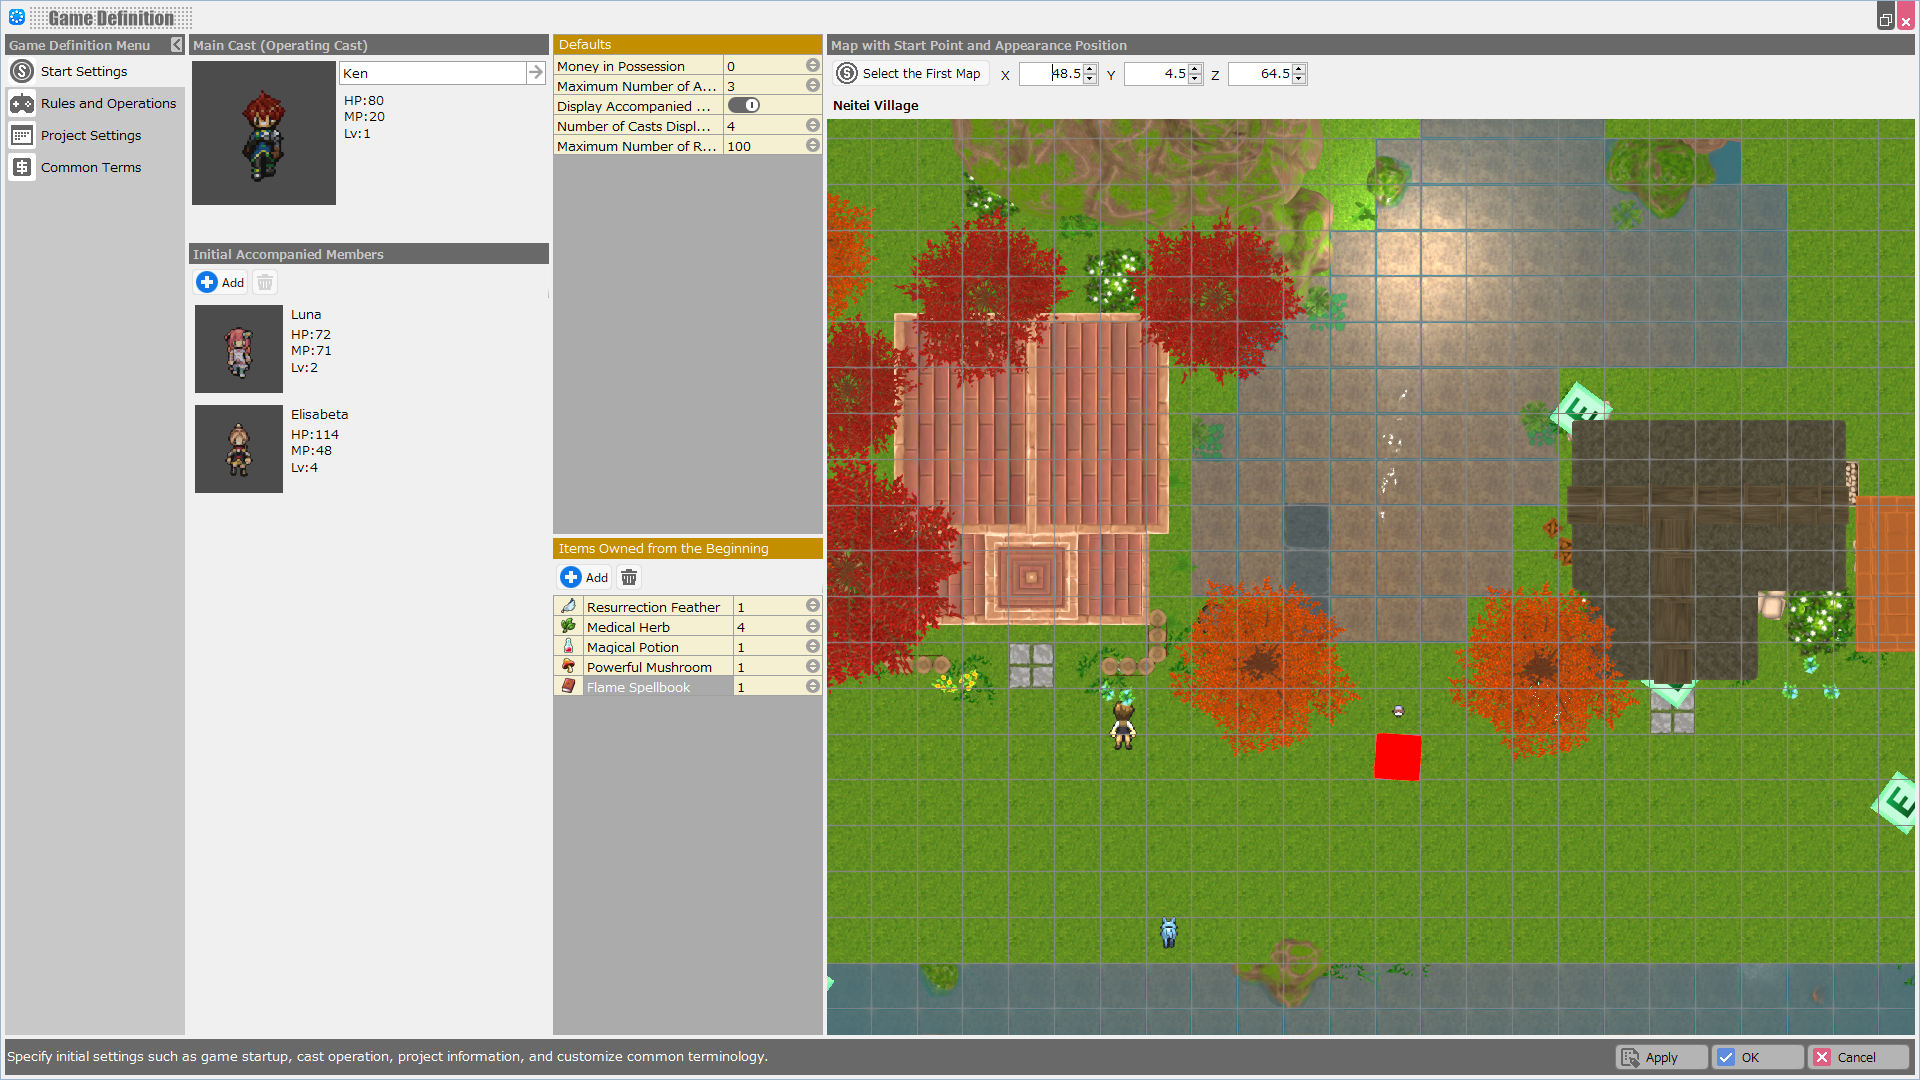Click arrow button beside Ken name field
Screen dimensions: 1920x1080
[x=535, y=73]
